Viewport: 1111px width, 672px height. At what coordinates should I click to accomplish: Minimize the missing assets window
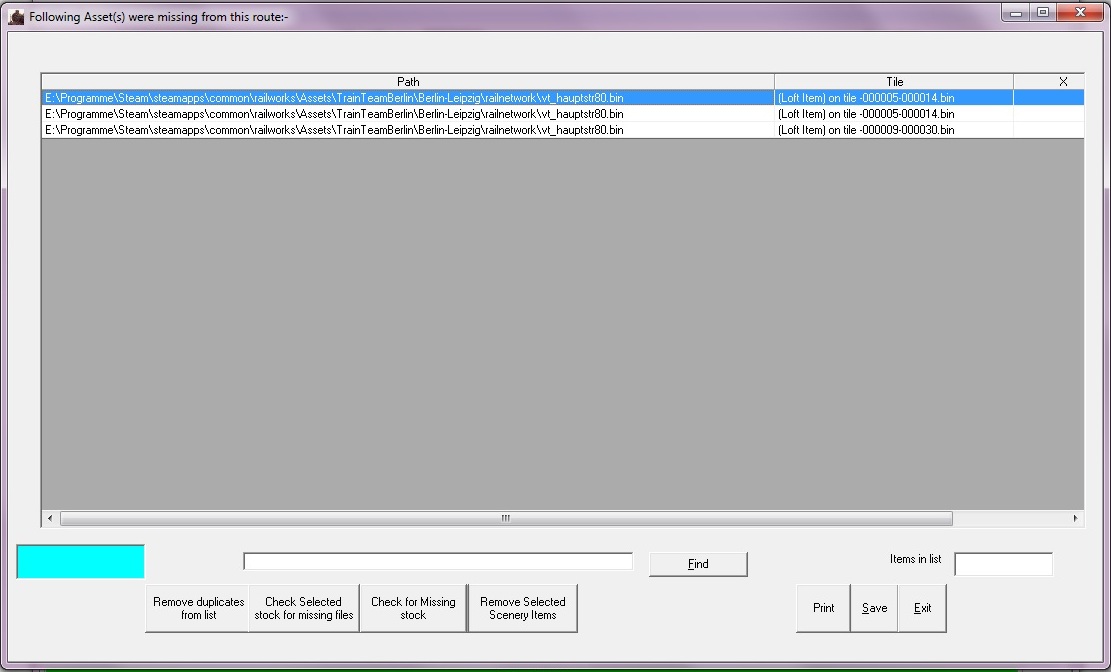1015,12
